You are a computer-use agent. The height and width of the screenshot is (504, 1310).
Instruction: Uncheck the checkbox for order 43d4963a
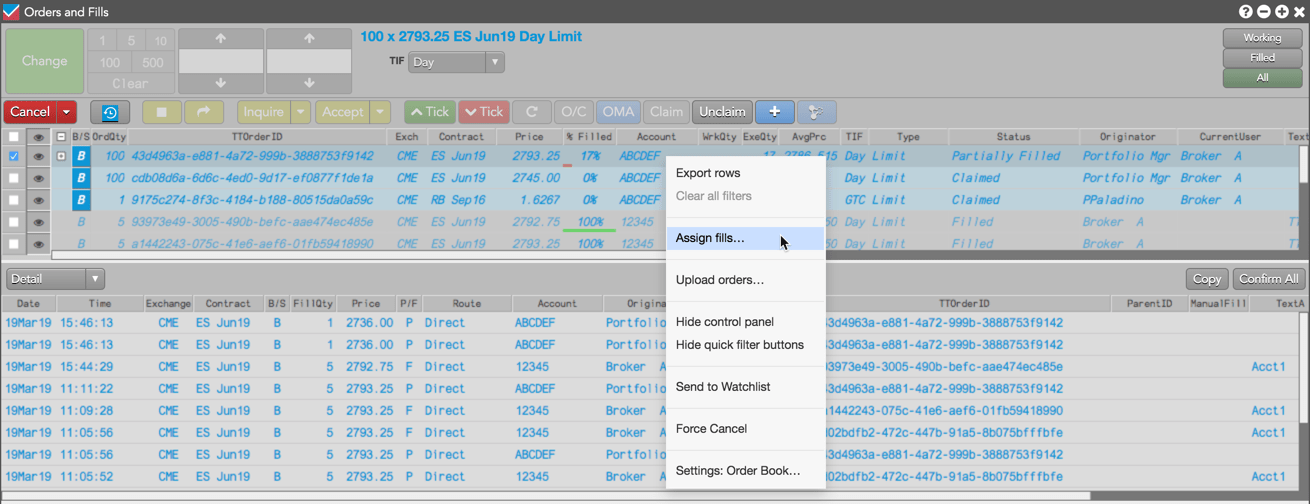[x=14, y=156]
